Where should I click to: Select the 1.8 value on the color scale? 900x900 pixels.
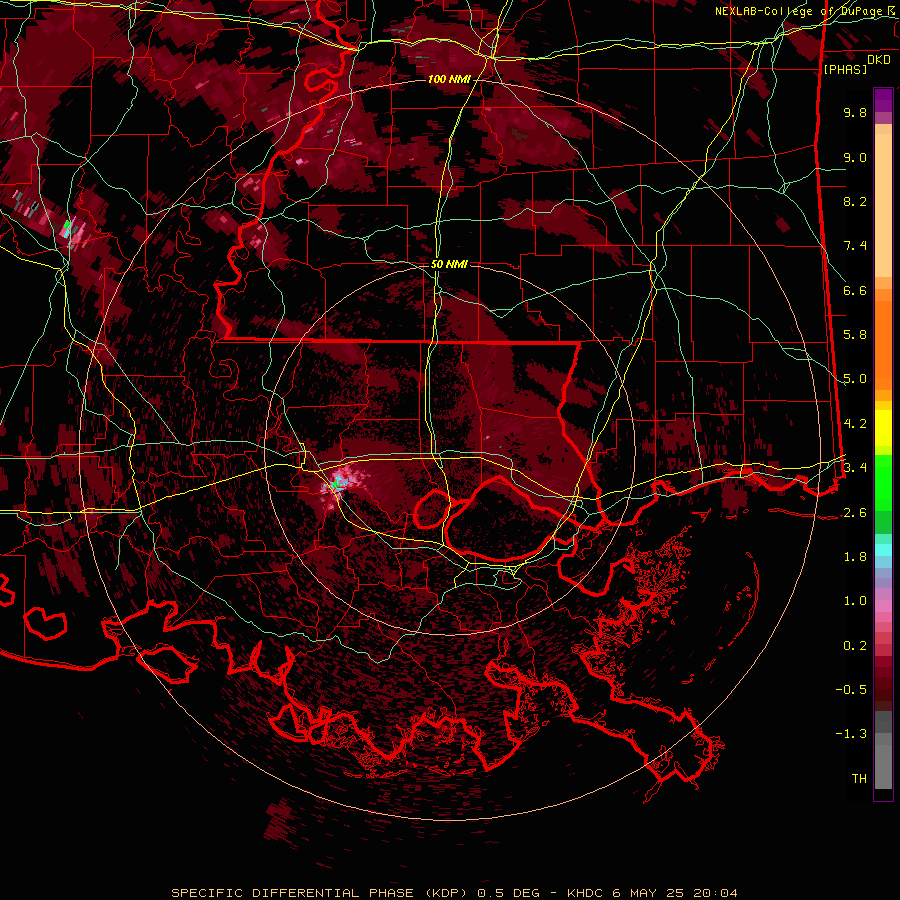pos(855,557)
